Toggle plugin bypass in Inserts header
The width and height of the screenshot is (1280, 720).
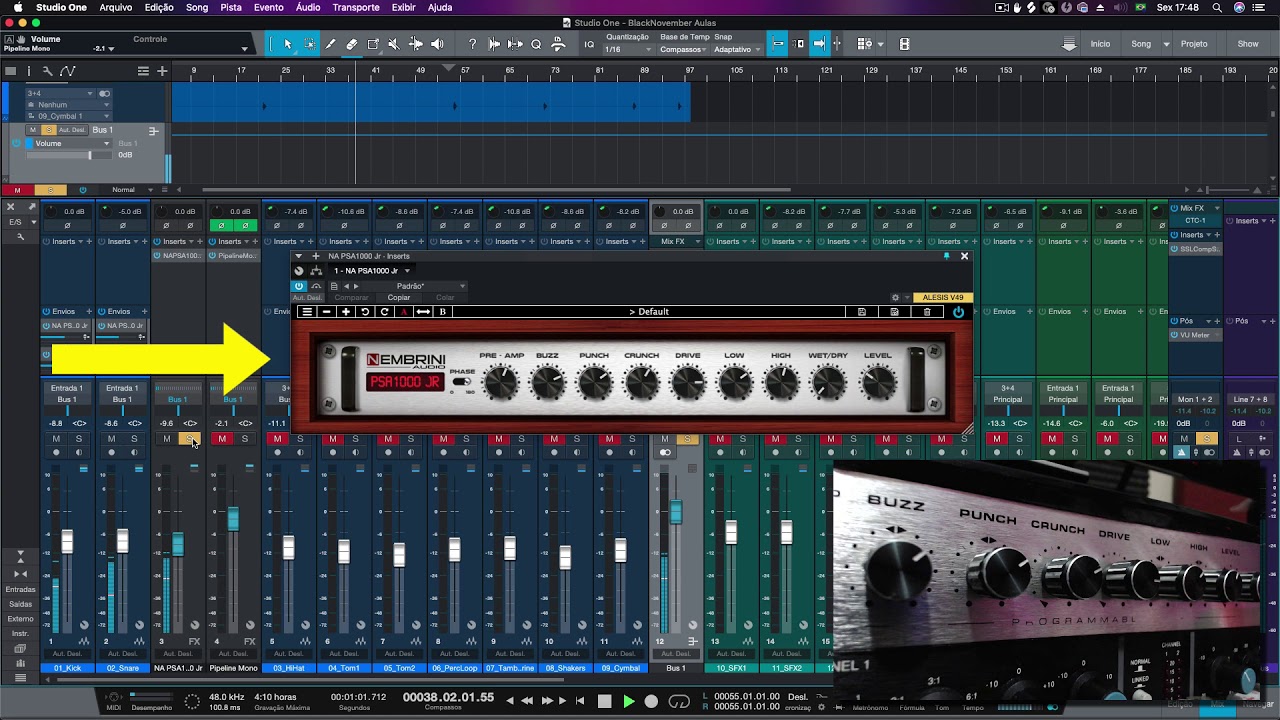pos(299,286)
